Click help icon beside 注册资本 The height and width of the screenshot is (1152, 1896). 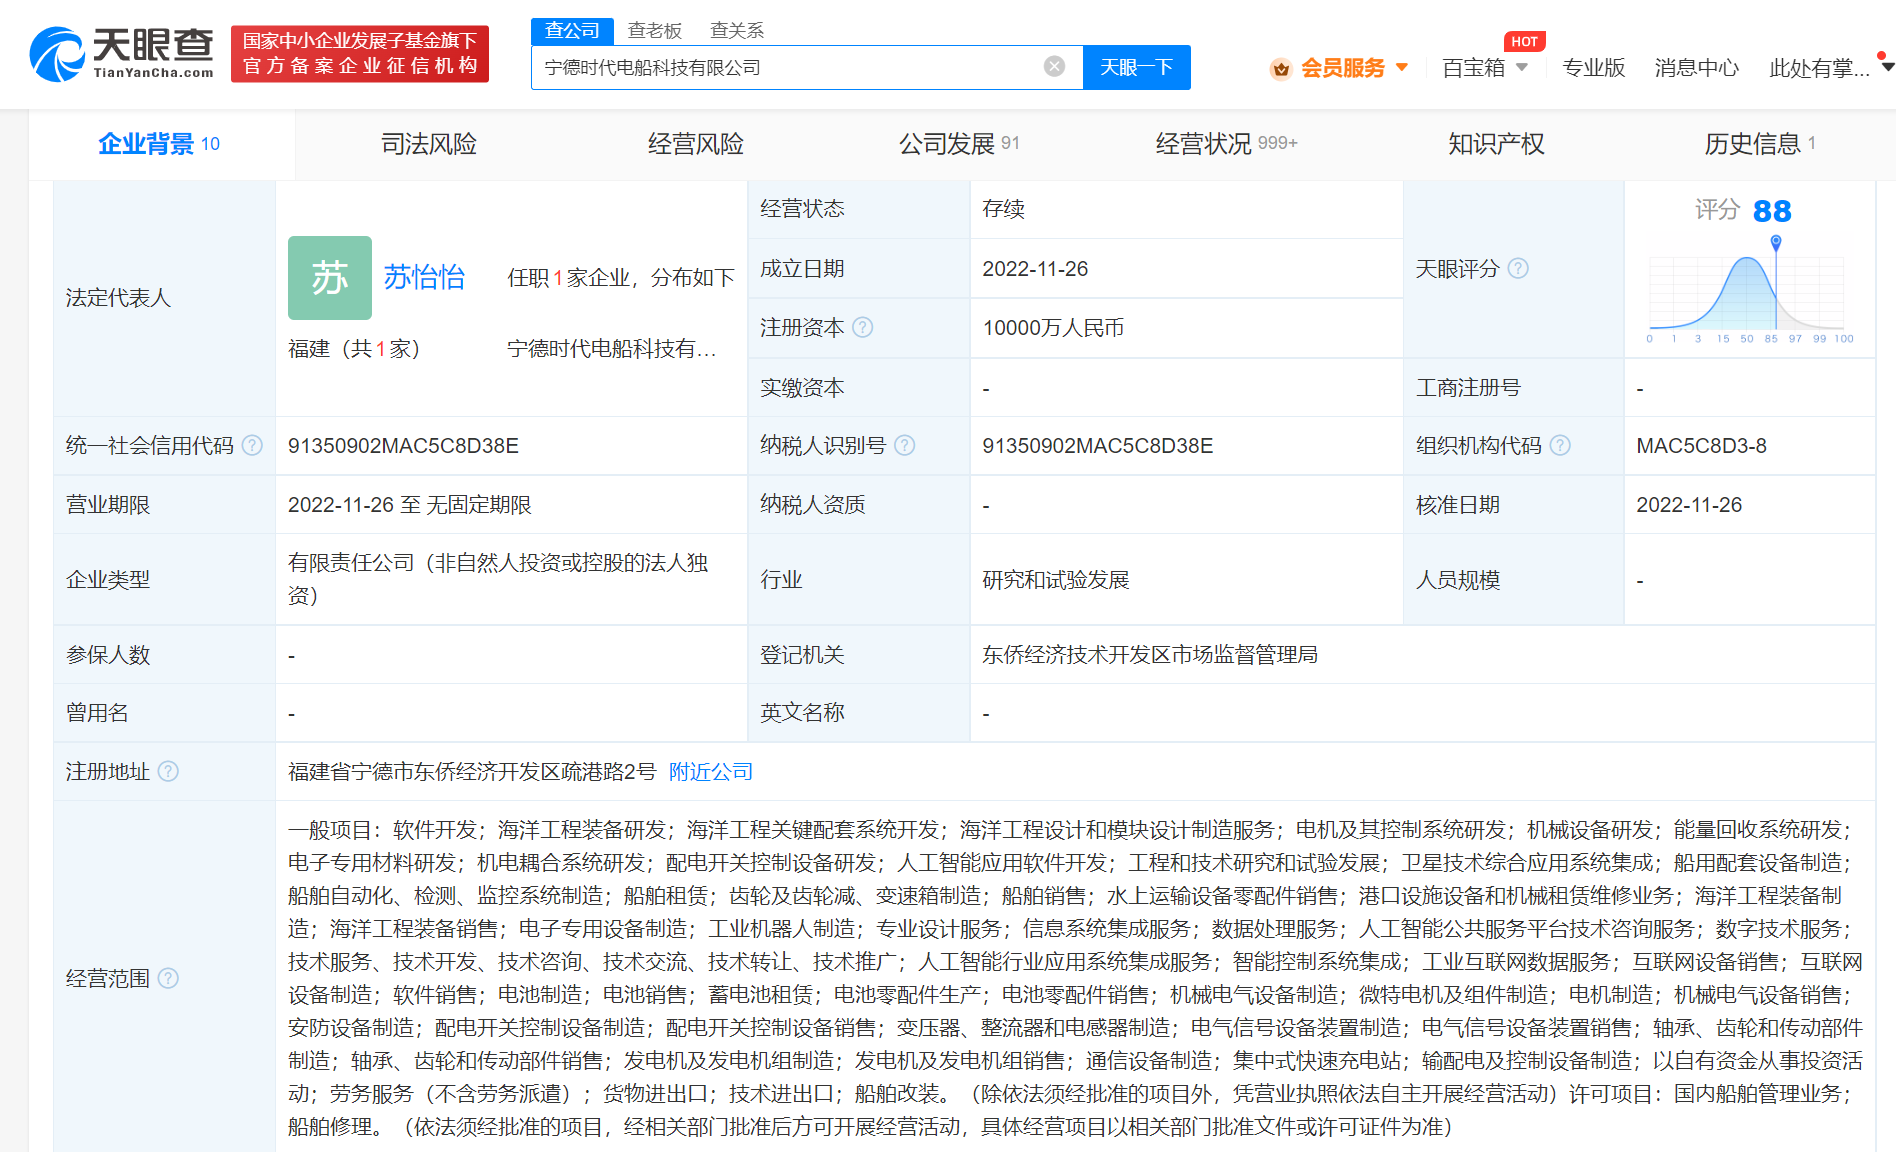click(x=862, y=328)
